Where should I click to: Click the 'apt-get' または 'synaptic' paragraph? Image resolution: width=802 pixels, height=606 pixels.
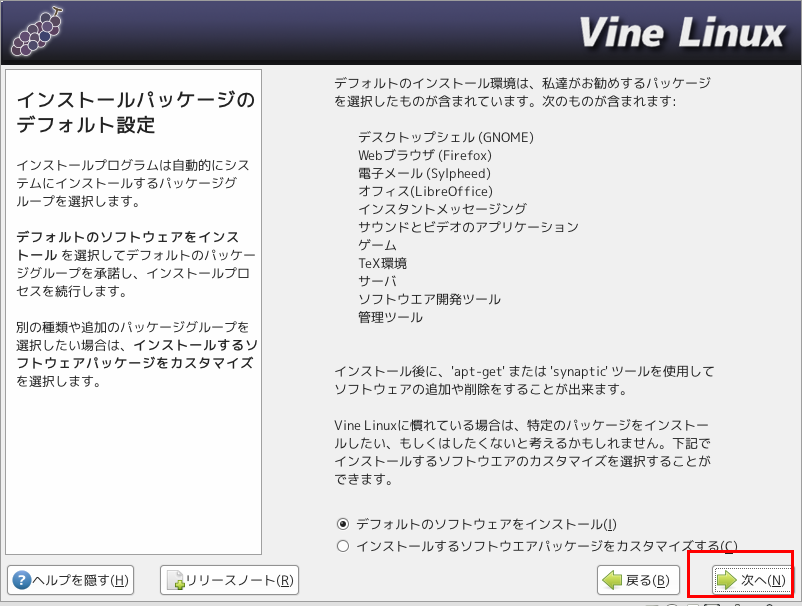click(x=524, y=380)
